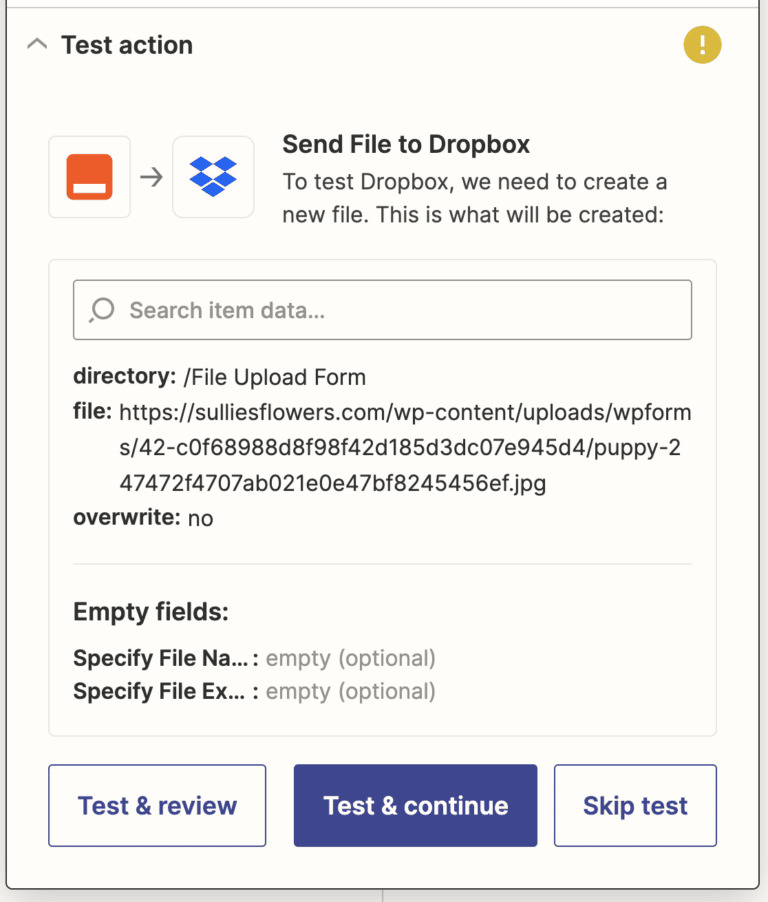768x902 pixels.
Task: Click the Test action title label
Action: click(x=127, y=45)
